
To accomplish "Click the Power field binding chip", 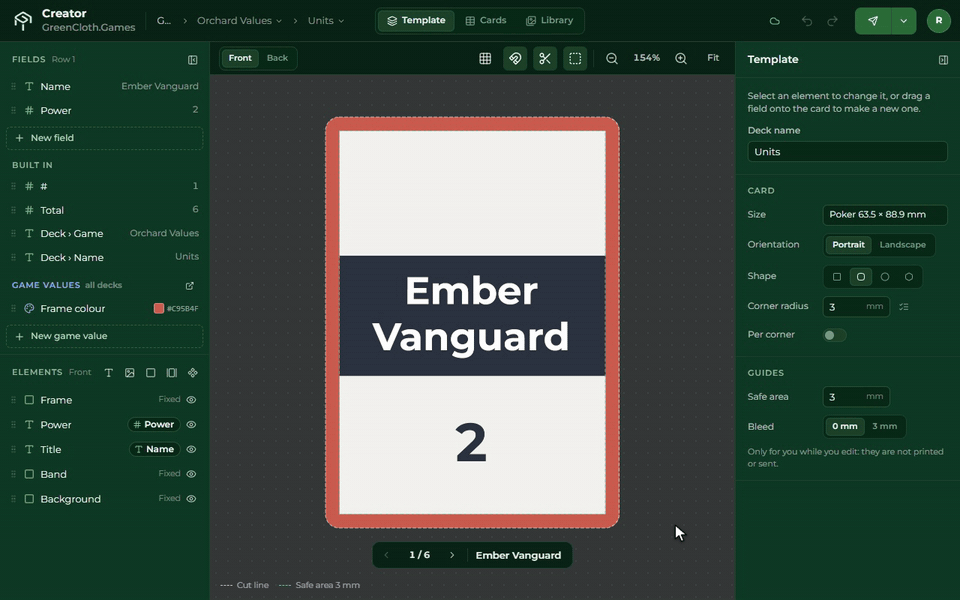I will point(154,425).
